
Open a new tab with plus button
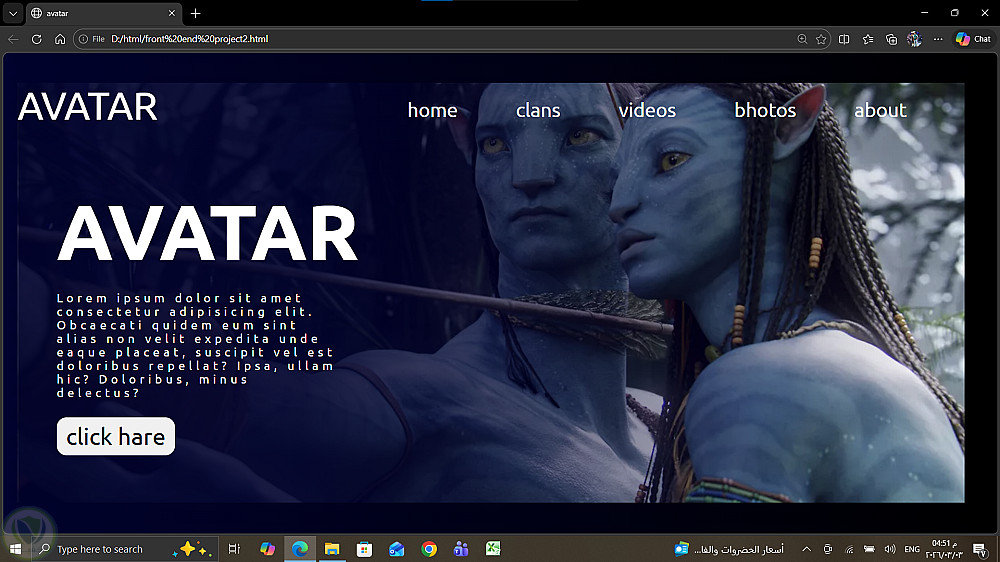[195, 13]
